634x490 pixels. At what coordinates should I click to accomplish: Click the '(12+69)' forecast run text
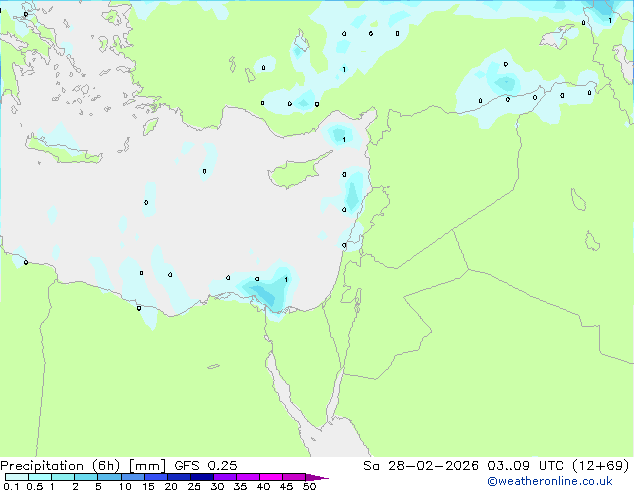point(600,466)
